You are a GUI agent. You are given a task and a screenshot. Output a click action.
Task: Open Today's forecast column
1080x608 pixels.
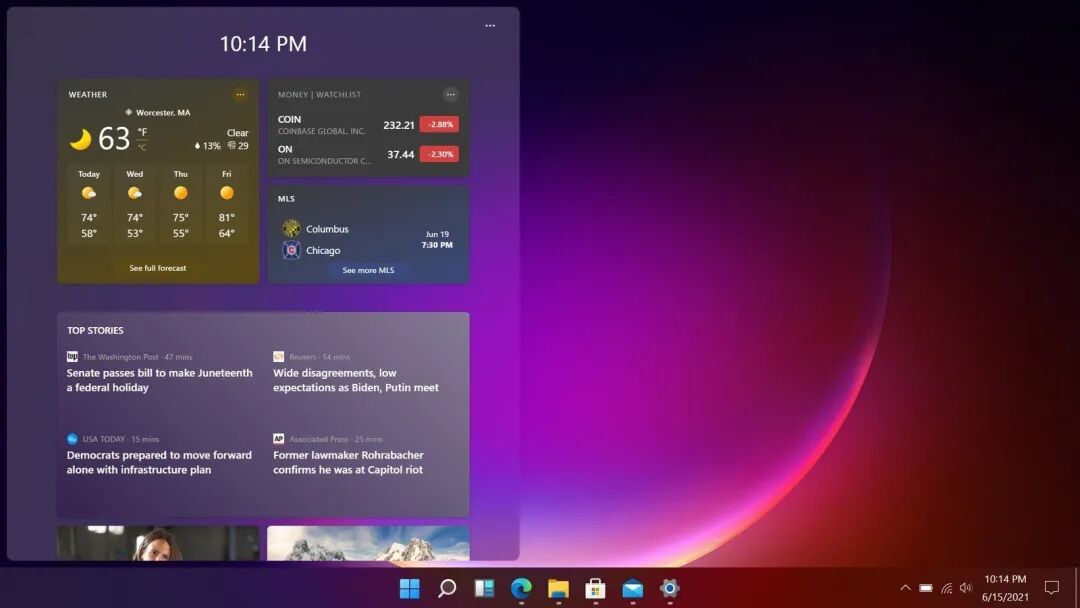(89, 205)
